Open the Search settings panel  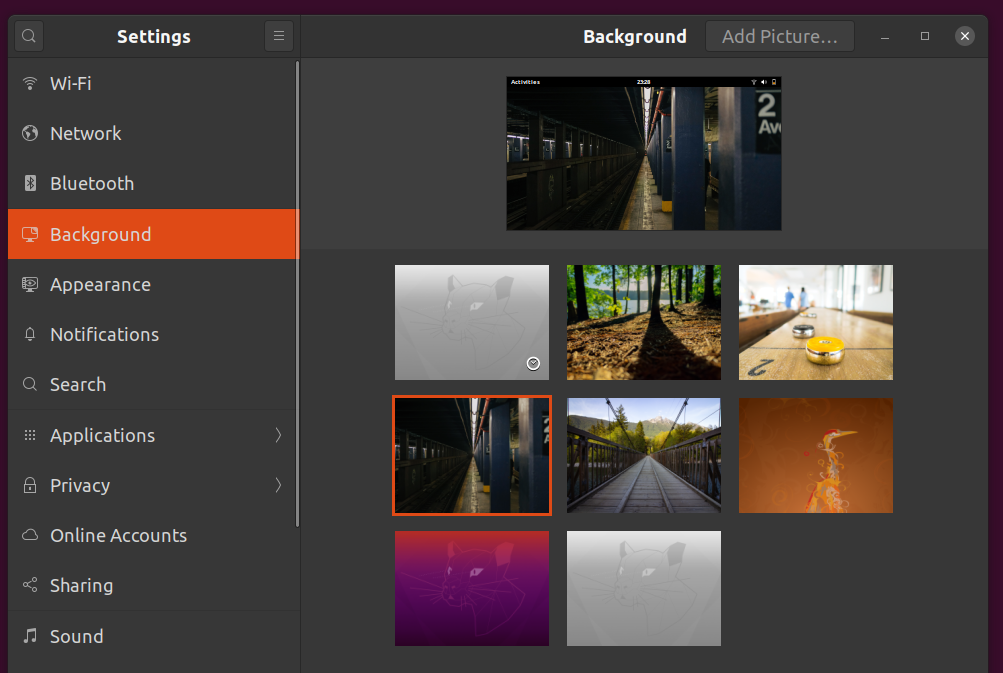78,384
